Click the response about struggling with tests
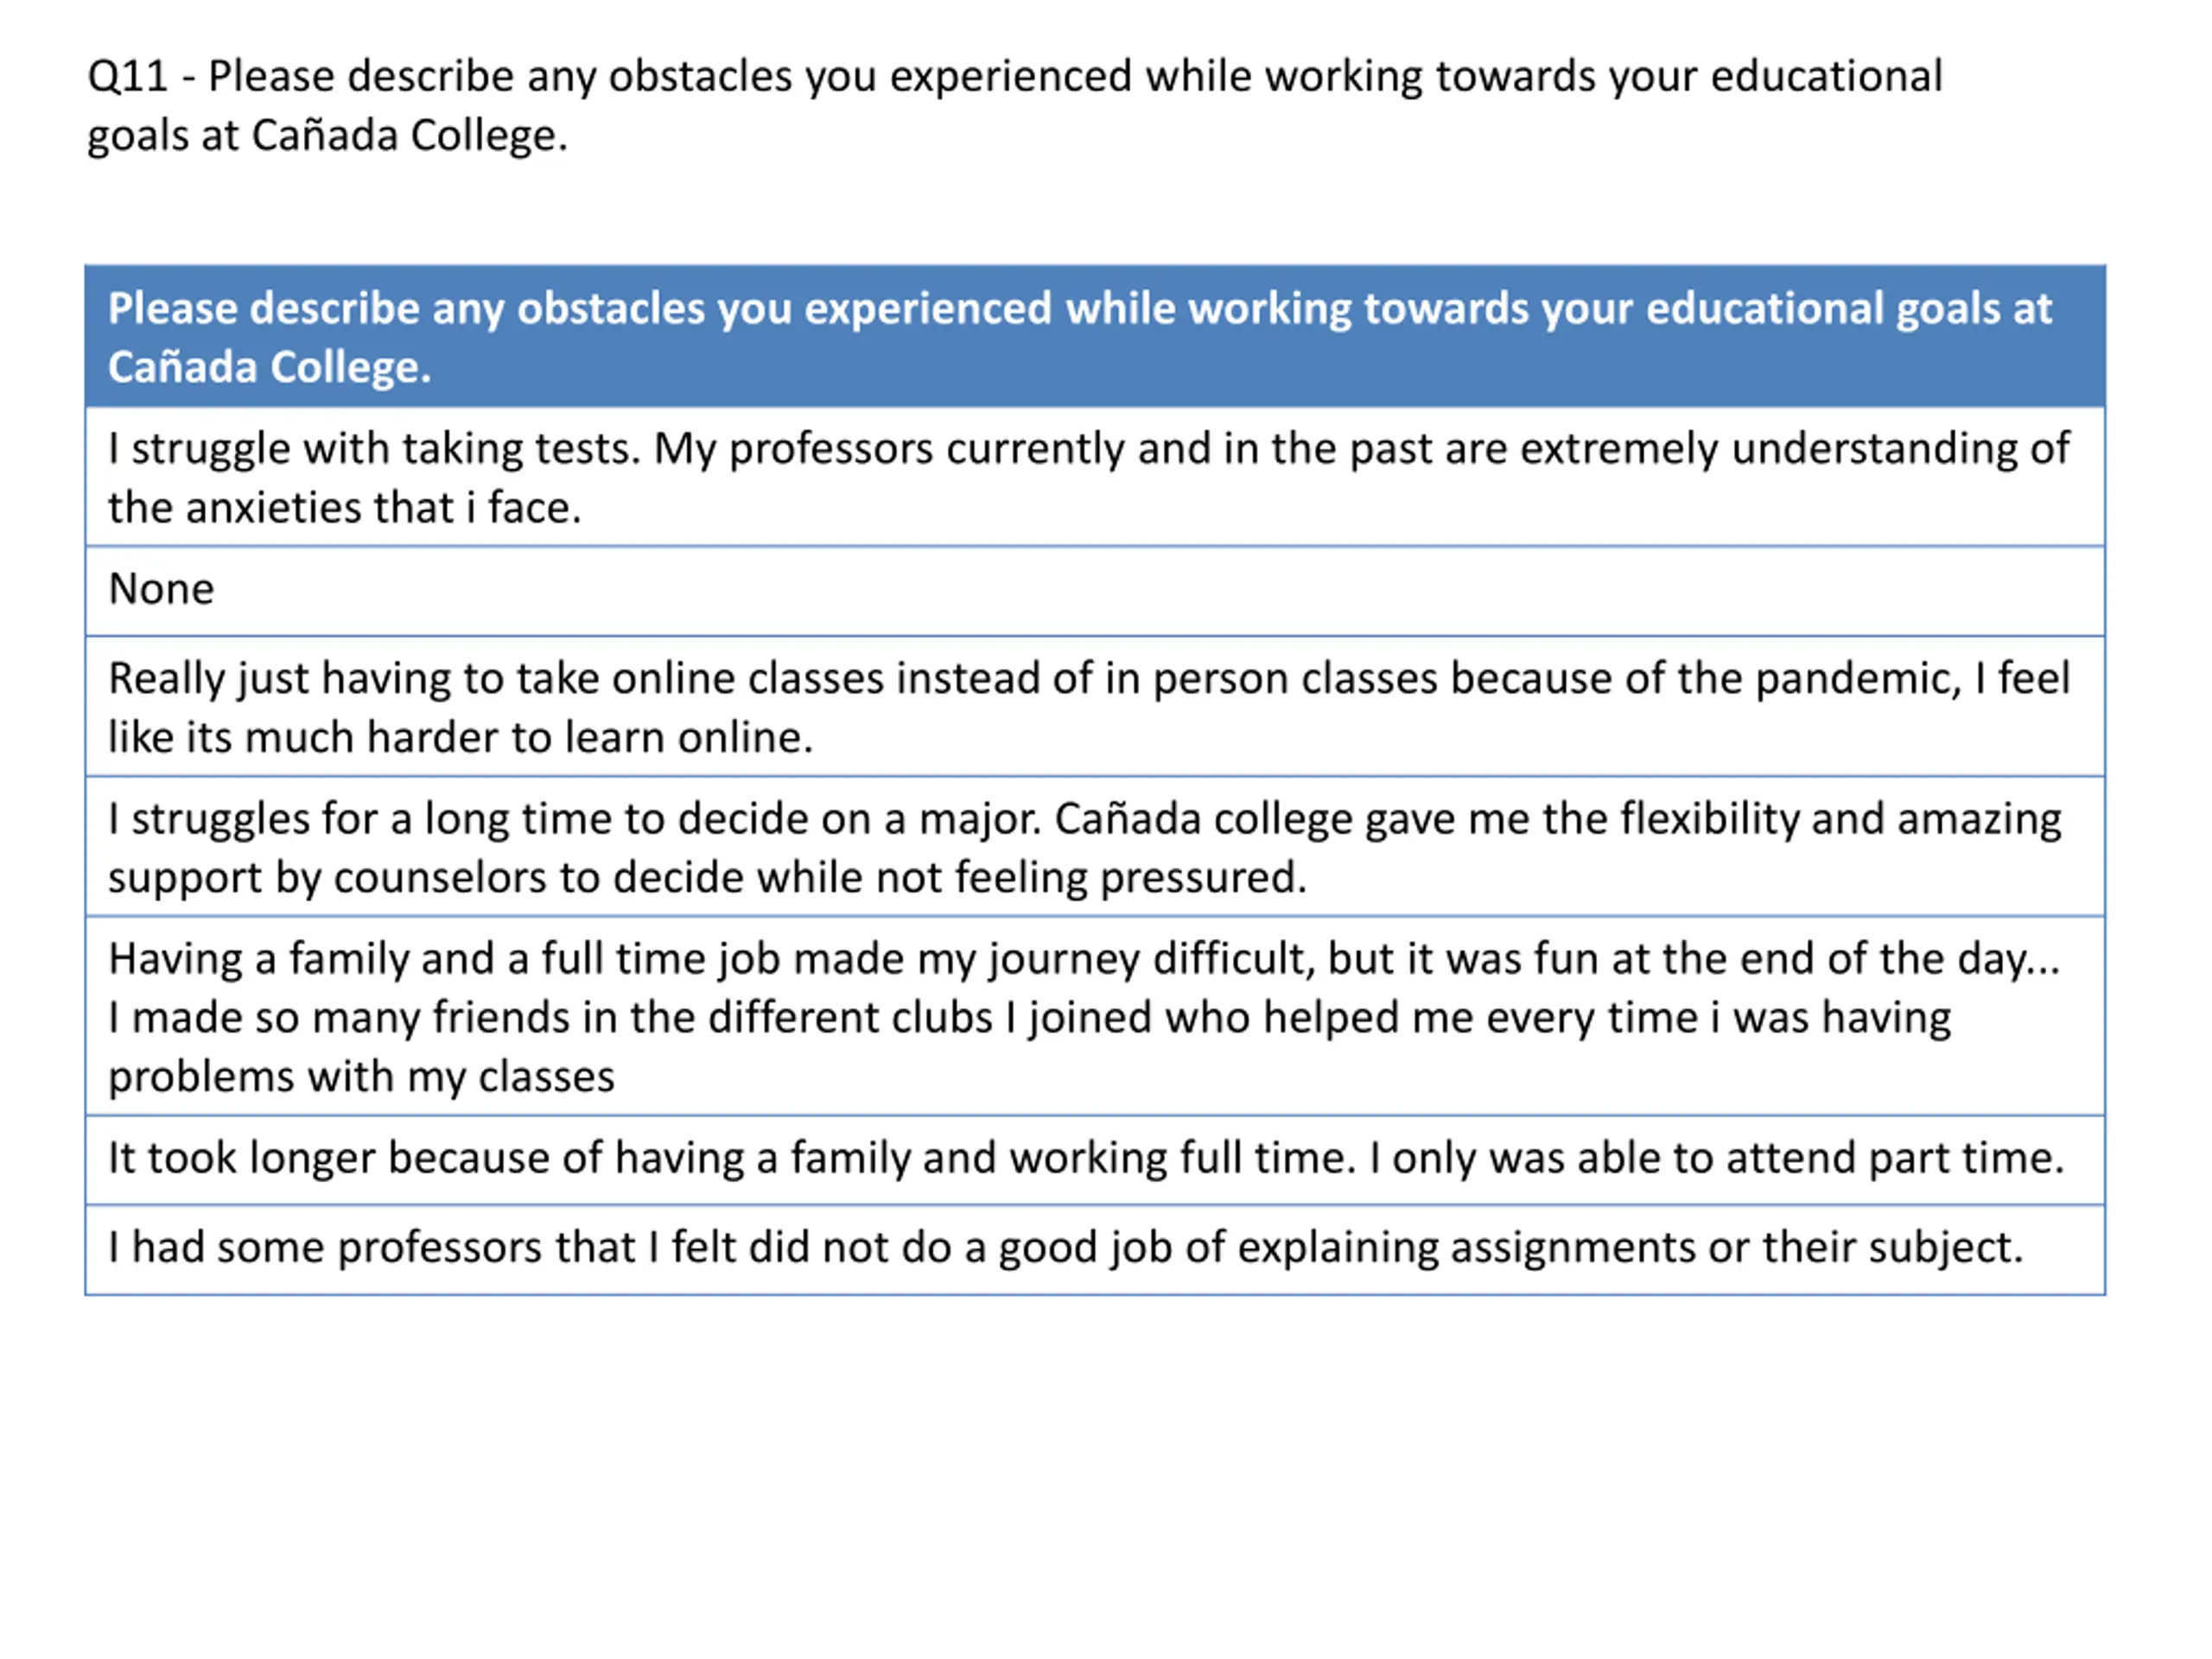Screen dimensions: 2212x1659 pos(1095,477)
